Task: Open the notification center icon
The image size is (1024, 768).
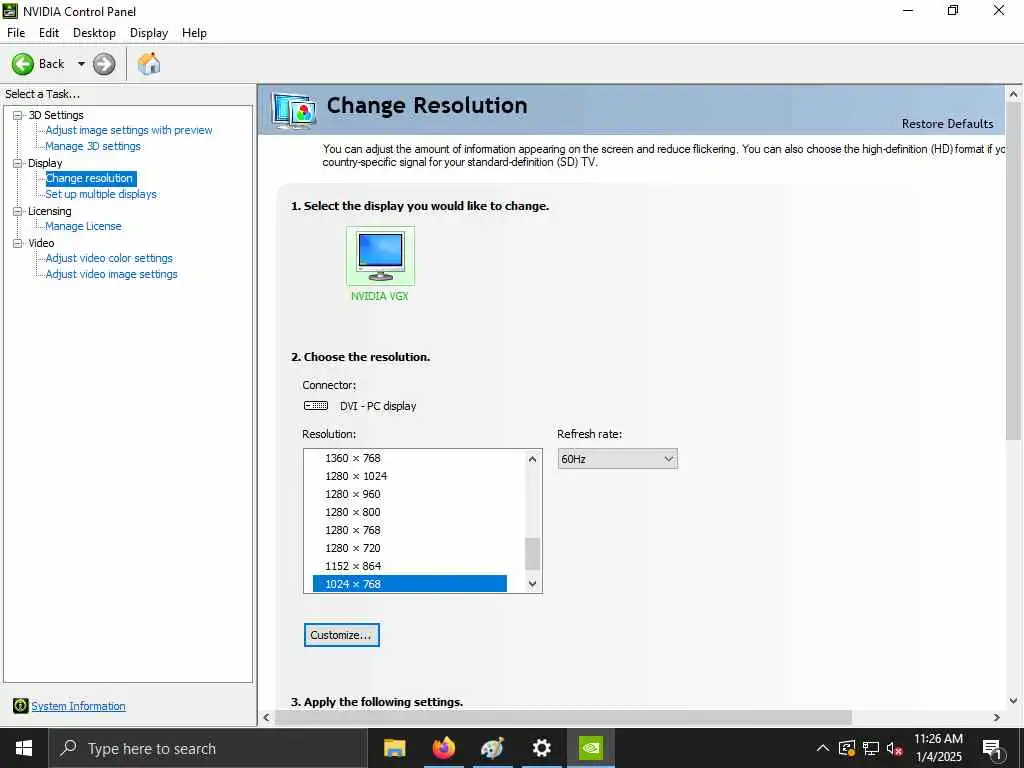Action: (x=993, y=749)
